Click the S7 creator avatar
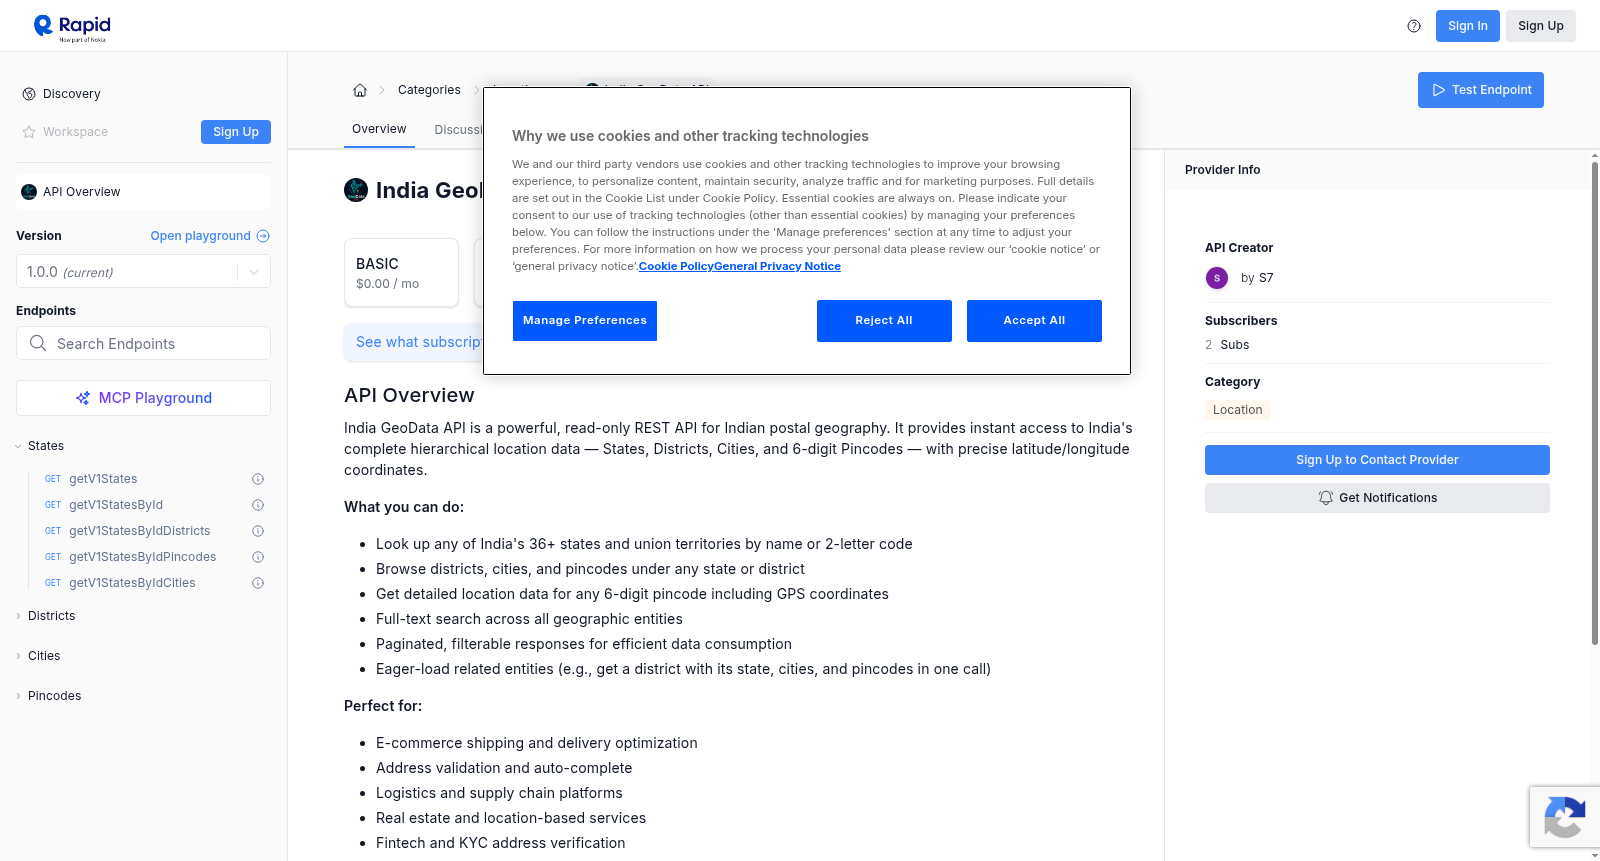 [1217, 278]
